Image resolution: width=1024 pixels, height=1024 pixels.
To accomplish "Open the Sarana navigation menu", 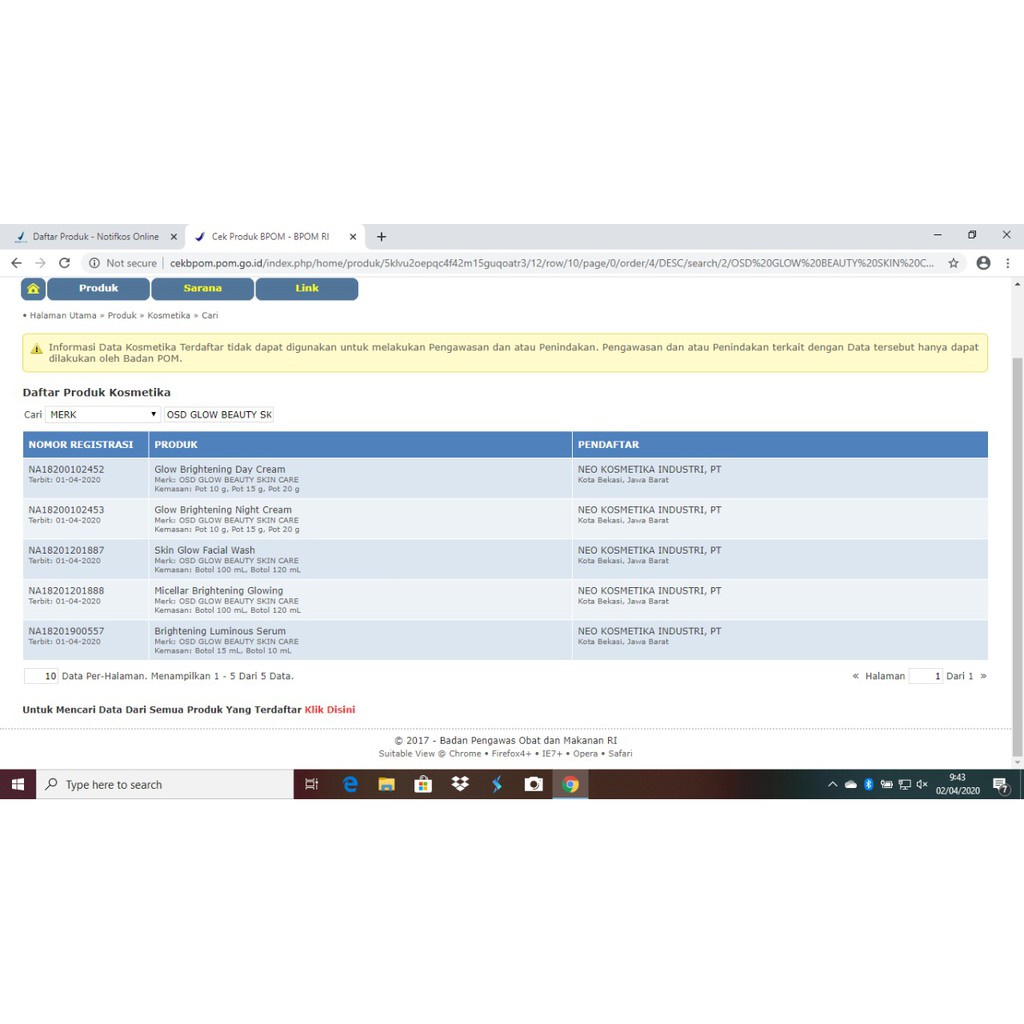I will point(202,289).
